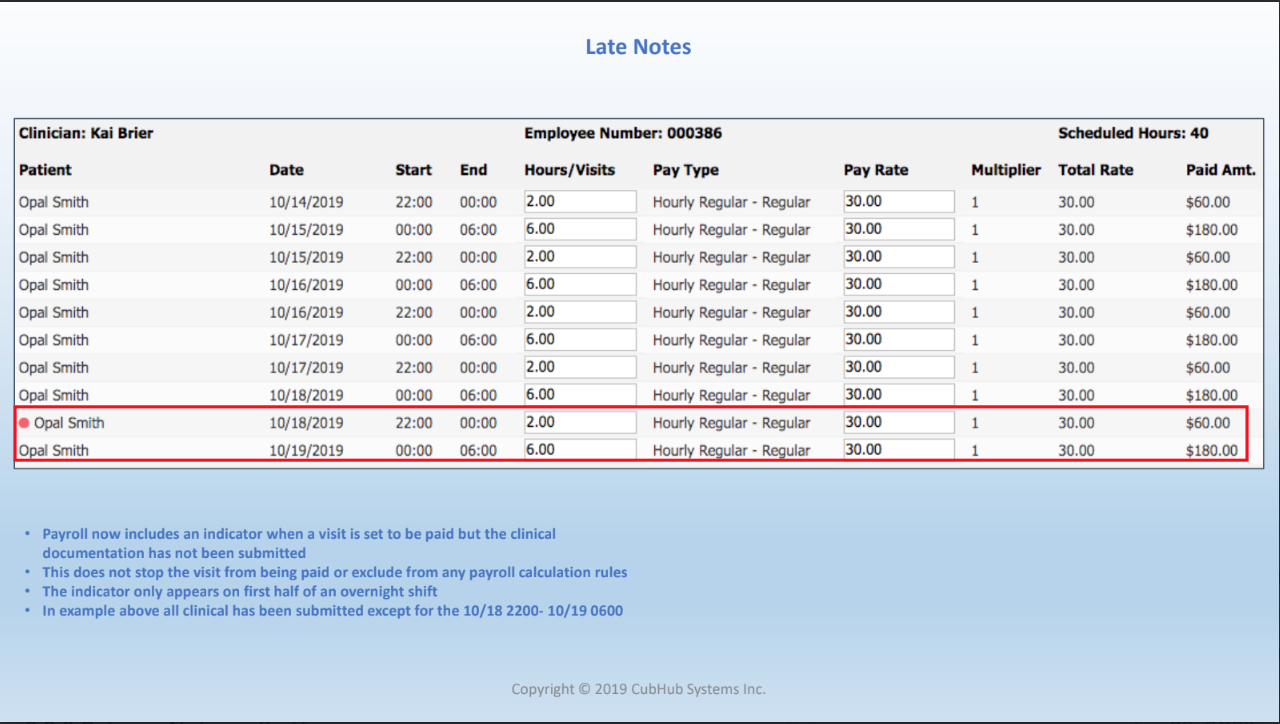Screen dimensions: 1280x724
Task: Click the 'Start' column header
Action: (x=413, y=170)
